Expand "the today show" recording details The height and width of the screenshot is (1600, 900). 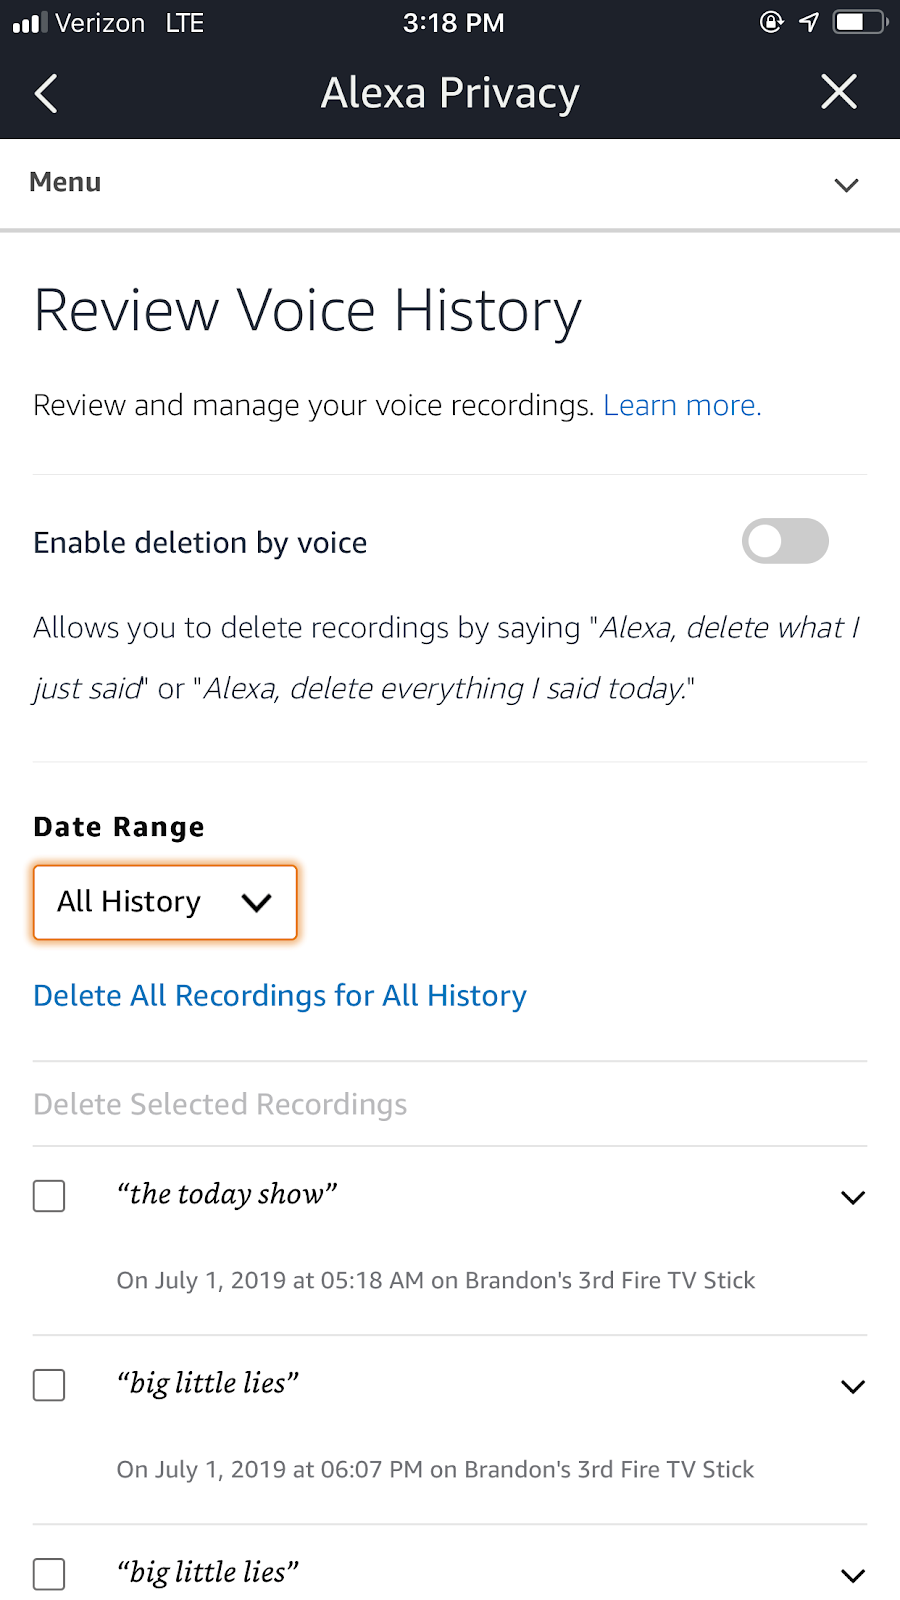tap(852, 1197)
